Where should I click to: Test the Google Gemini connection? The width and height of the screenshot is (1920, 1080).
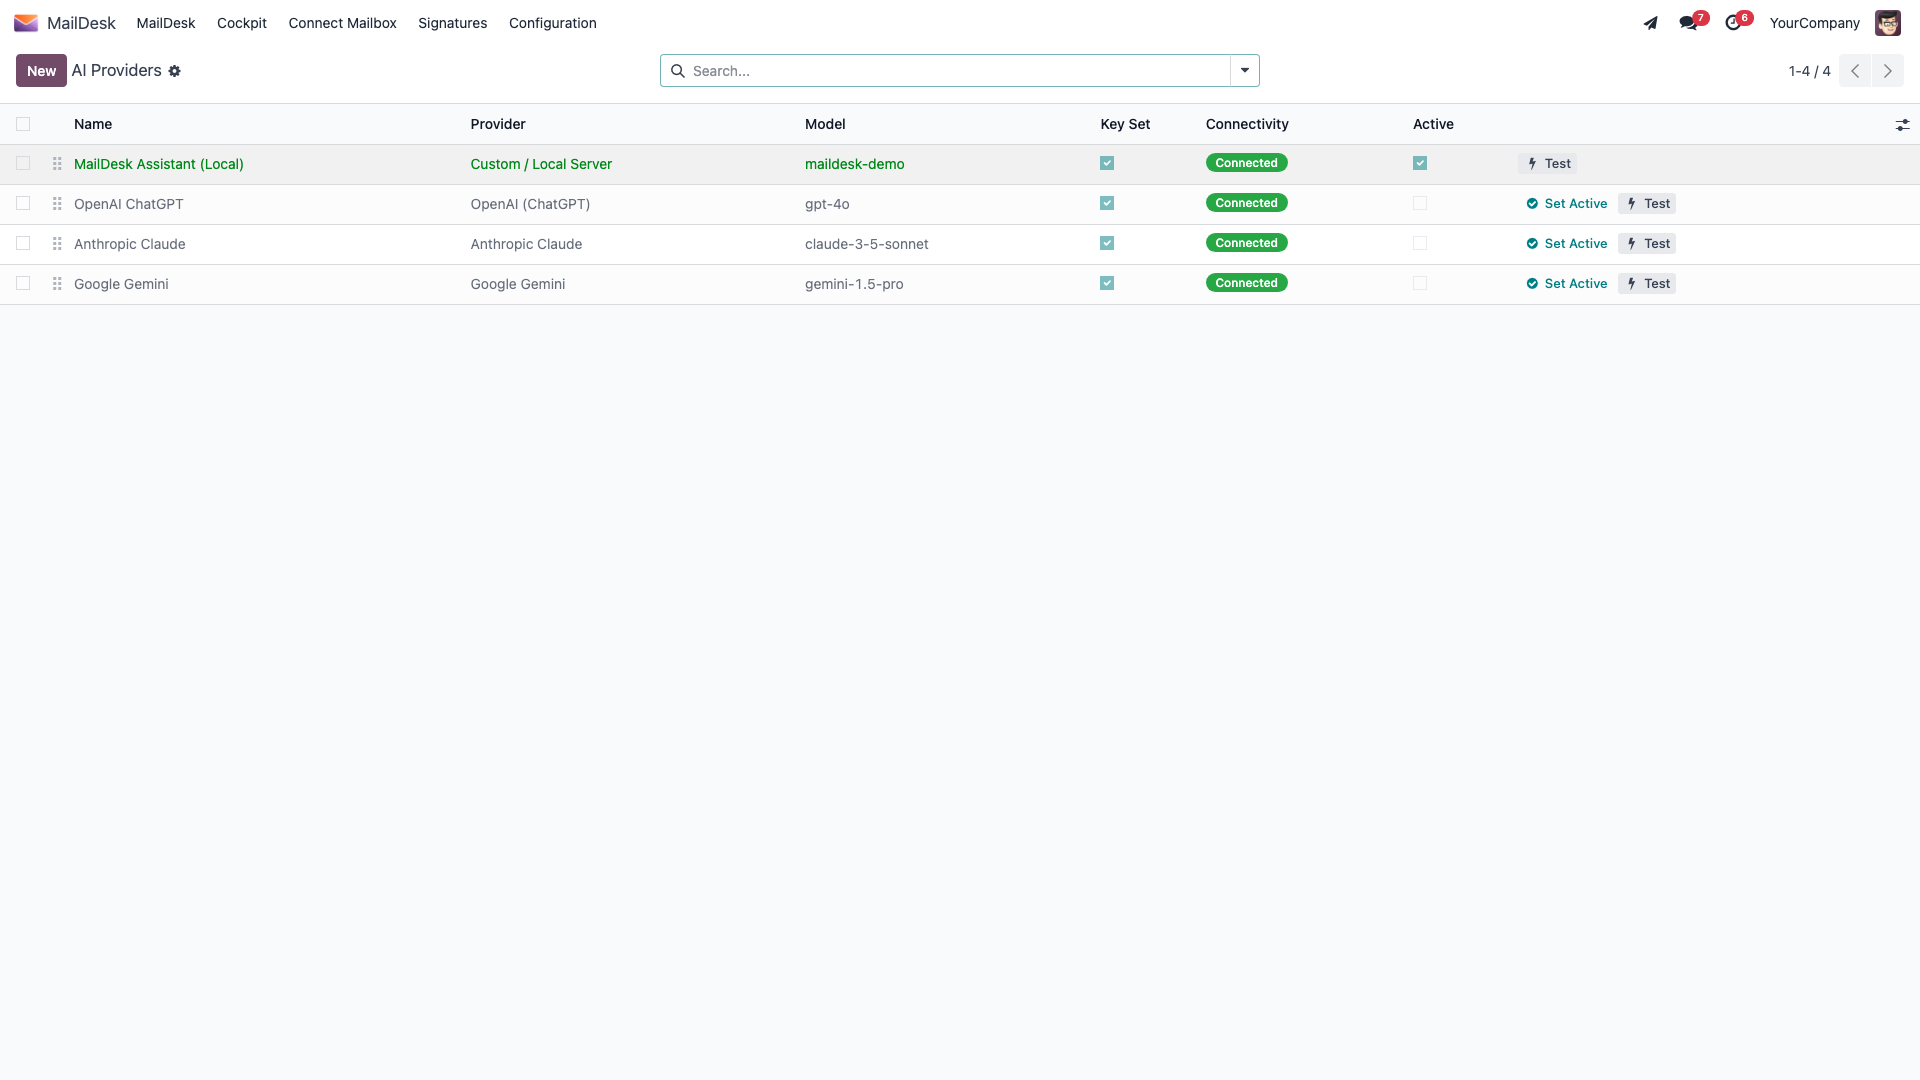pyautogui.click(x=1647, y=284)
